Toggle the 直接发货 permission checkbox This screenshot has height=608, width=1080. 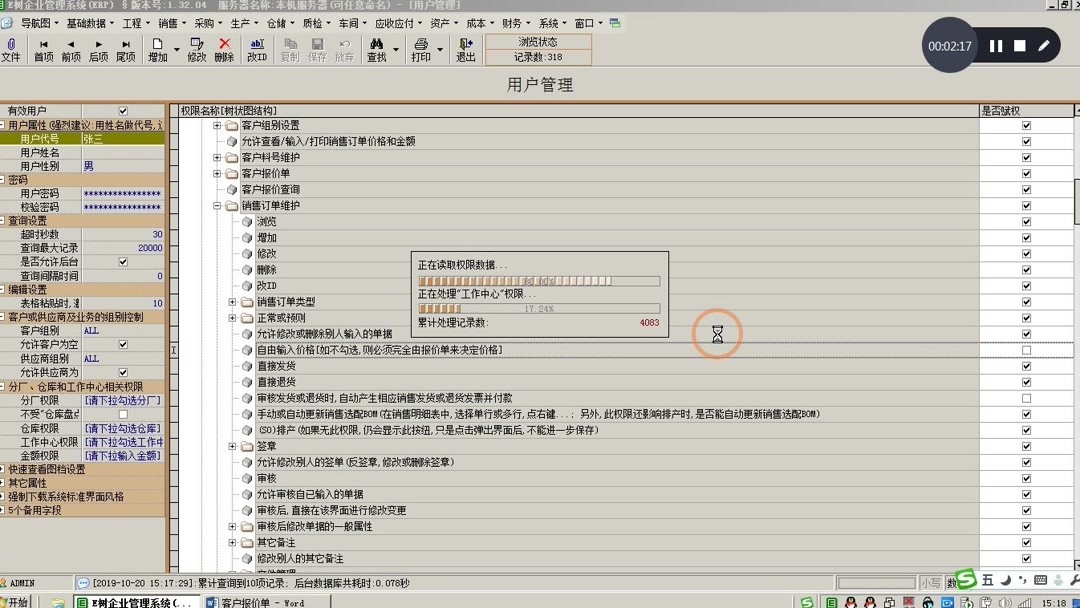tap(1026, 366)
